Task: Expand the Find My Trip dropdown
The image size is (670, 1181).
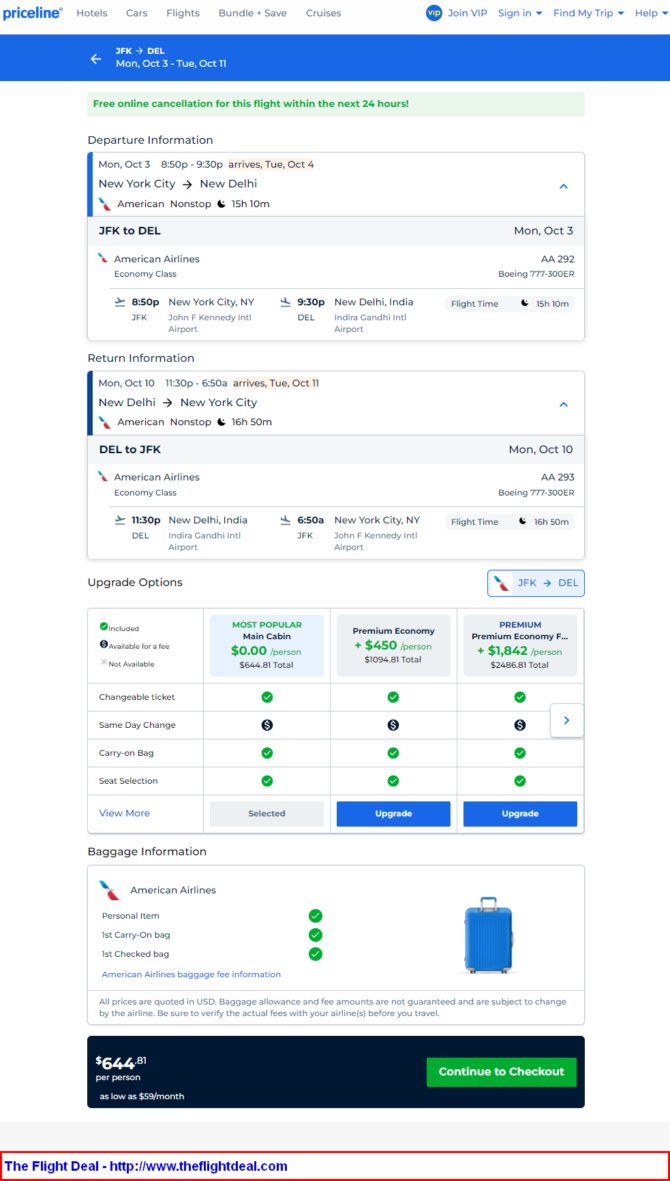Action: pyautogui.click(x=589, y=13)
